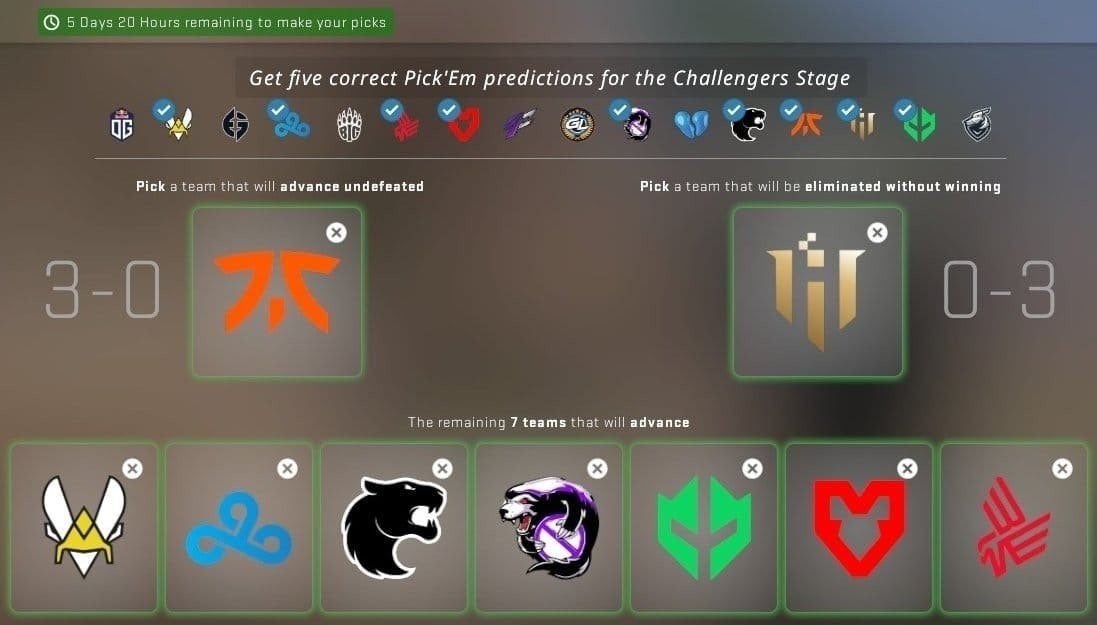Click the green Imperial advance card
The image size is (1097, 625).
pyautogui.click(x=704, y=528)
